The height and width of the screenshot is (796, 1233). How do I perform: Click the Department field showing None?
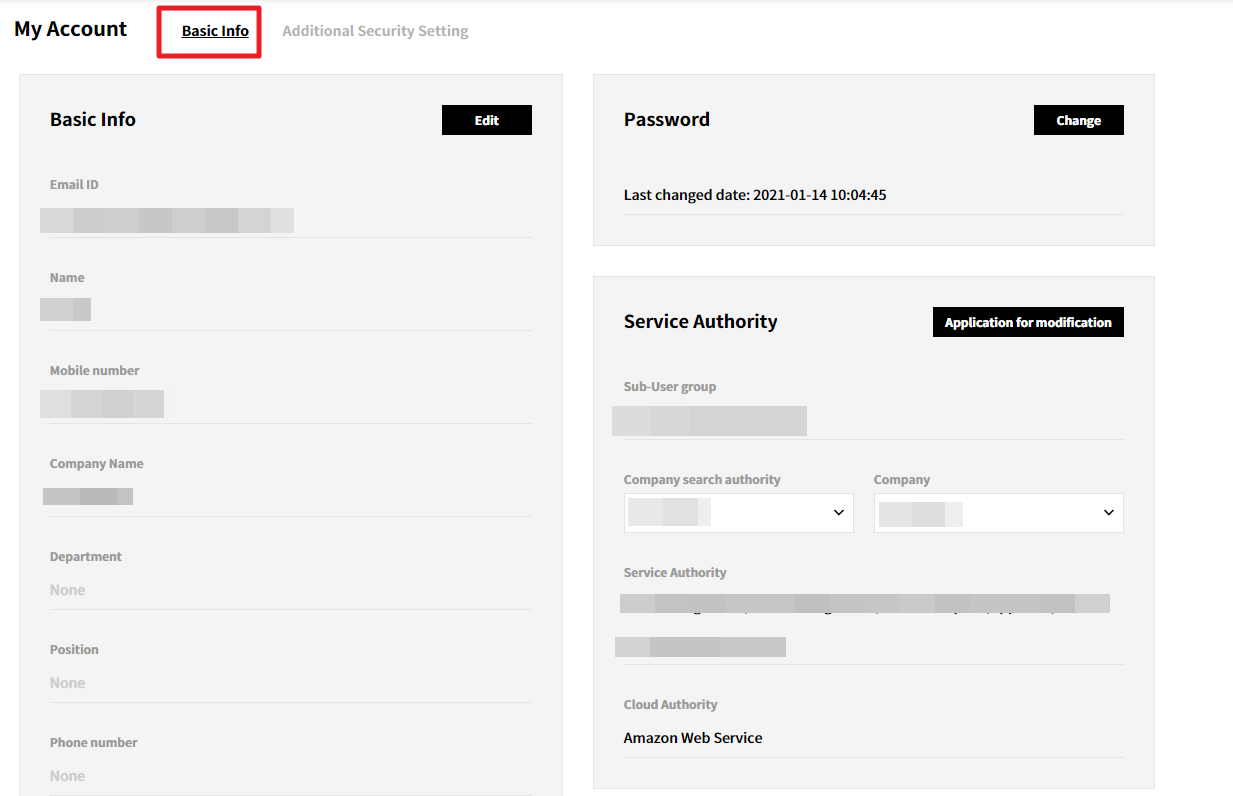68,590
